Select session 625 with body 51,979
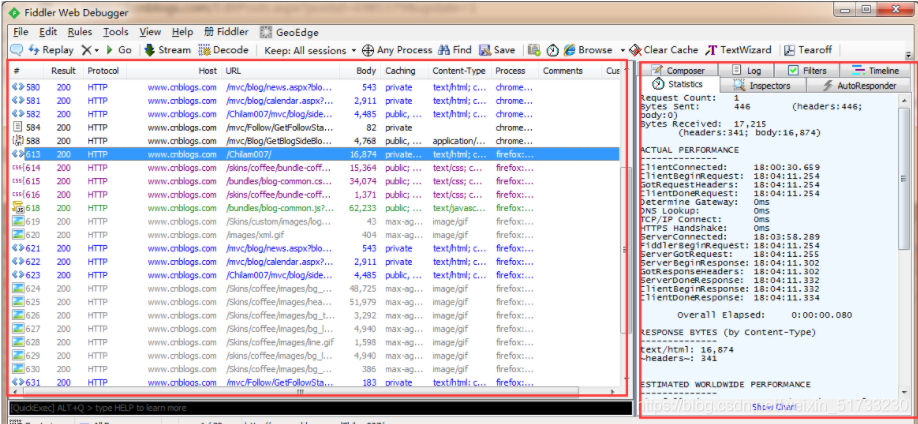The width and height of the screenshot is (918, 424). click(x=315, y=302)
